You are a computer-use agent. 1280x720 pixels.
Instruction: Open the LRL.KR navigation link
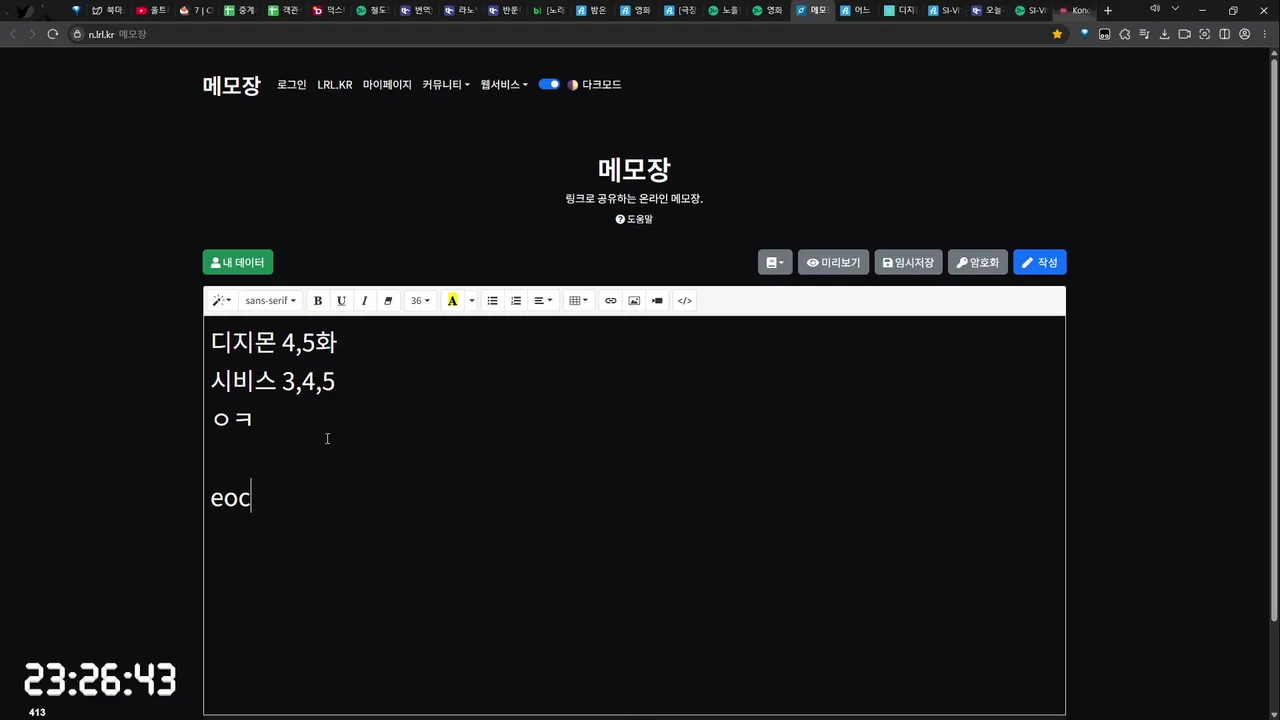click(x=335, y=85)
